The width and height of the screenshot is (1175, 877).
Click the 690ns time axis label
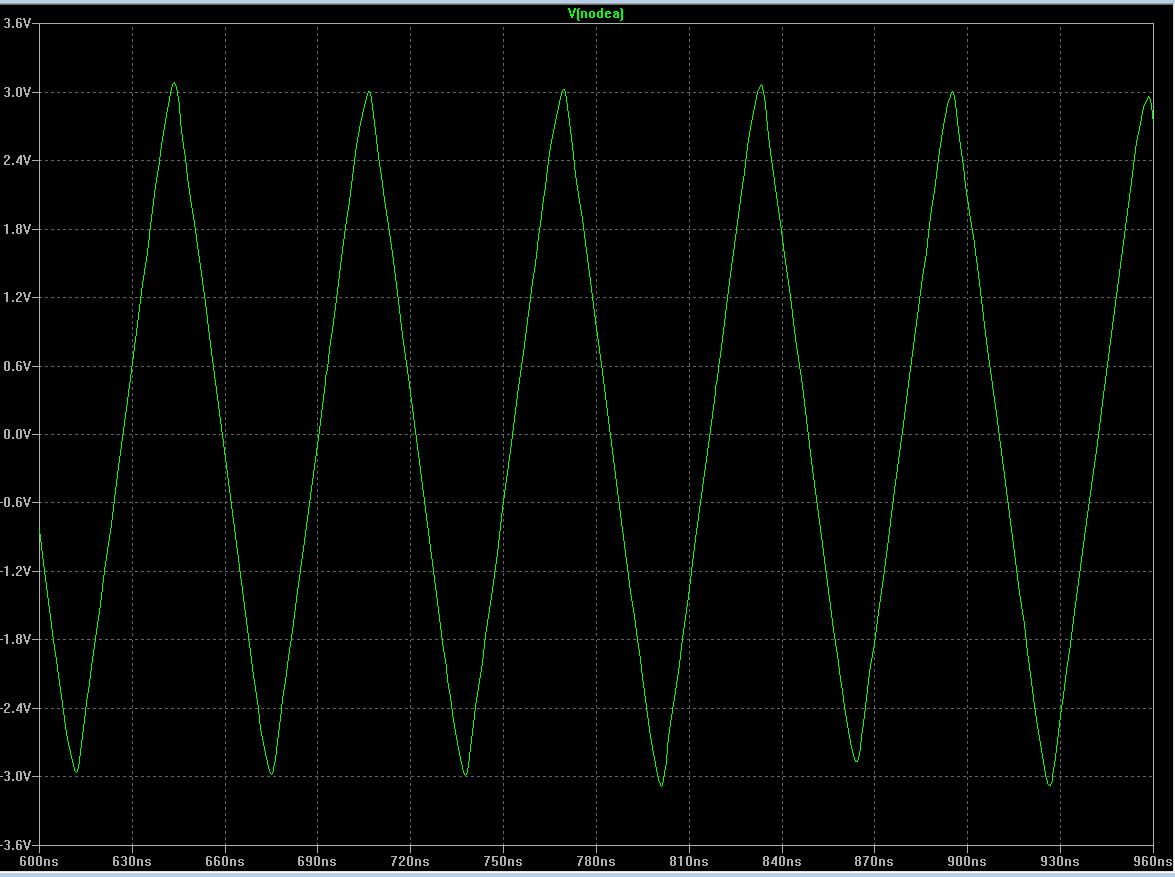317,861
